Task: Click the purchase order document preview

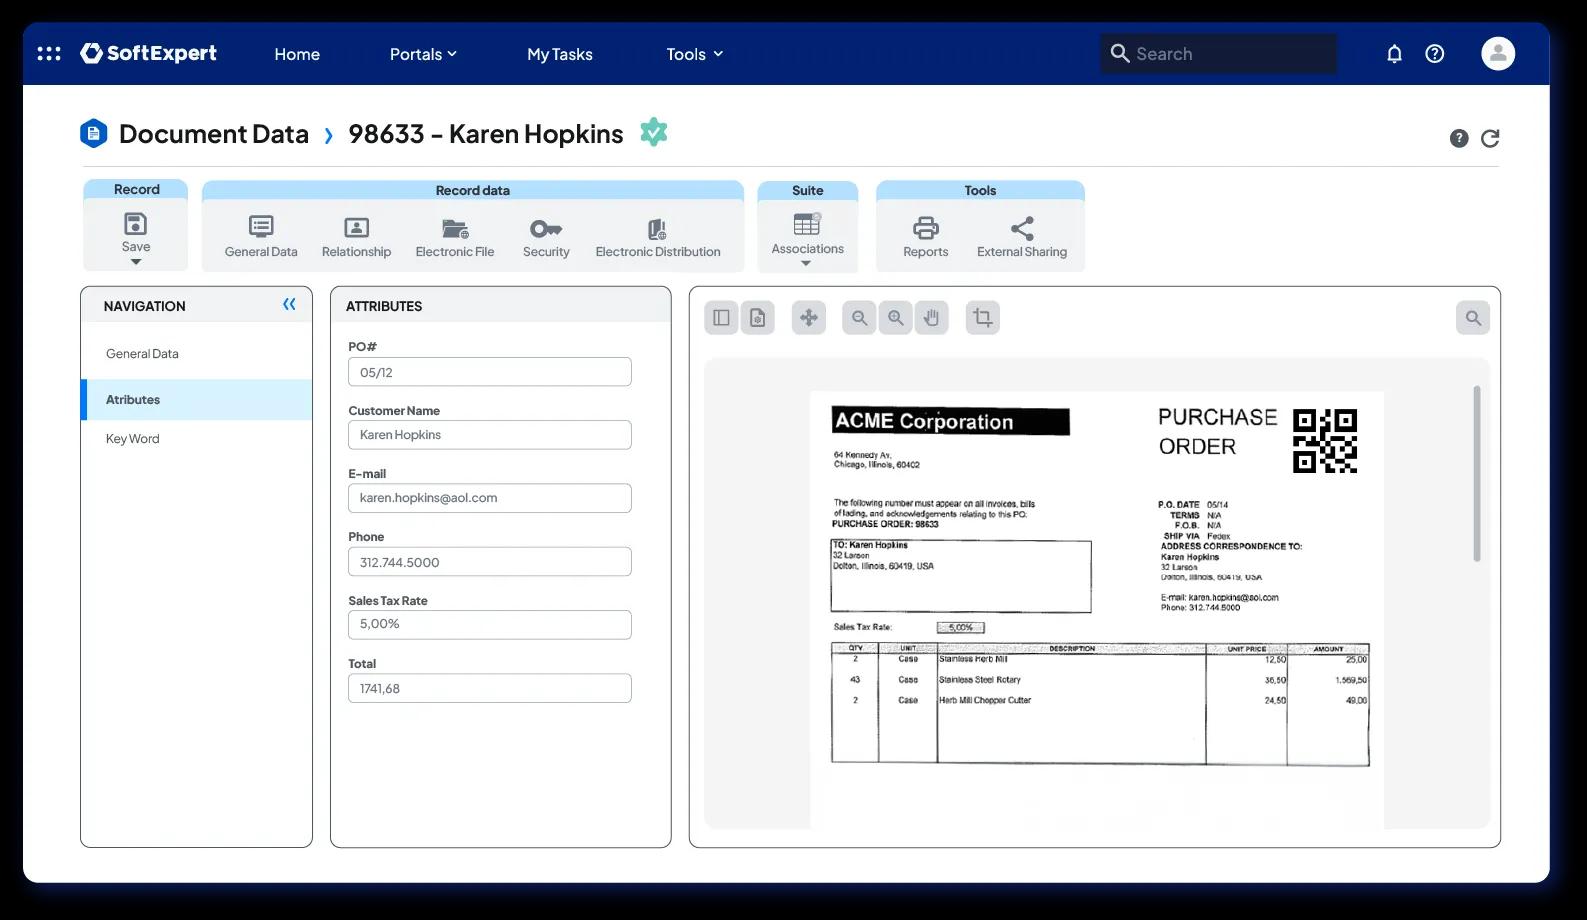Action: 1097,610
